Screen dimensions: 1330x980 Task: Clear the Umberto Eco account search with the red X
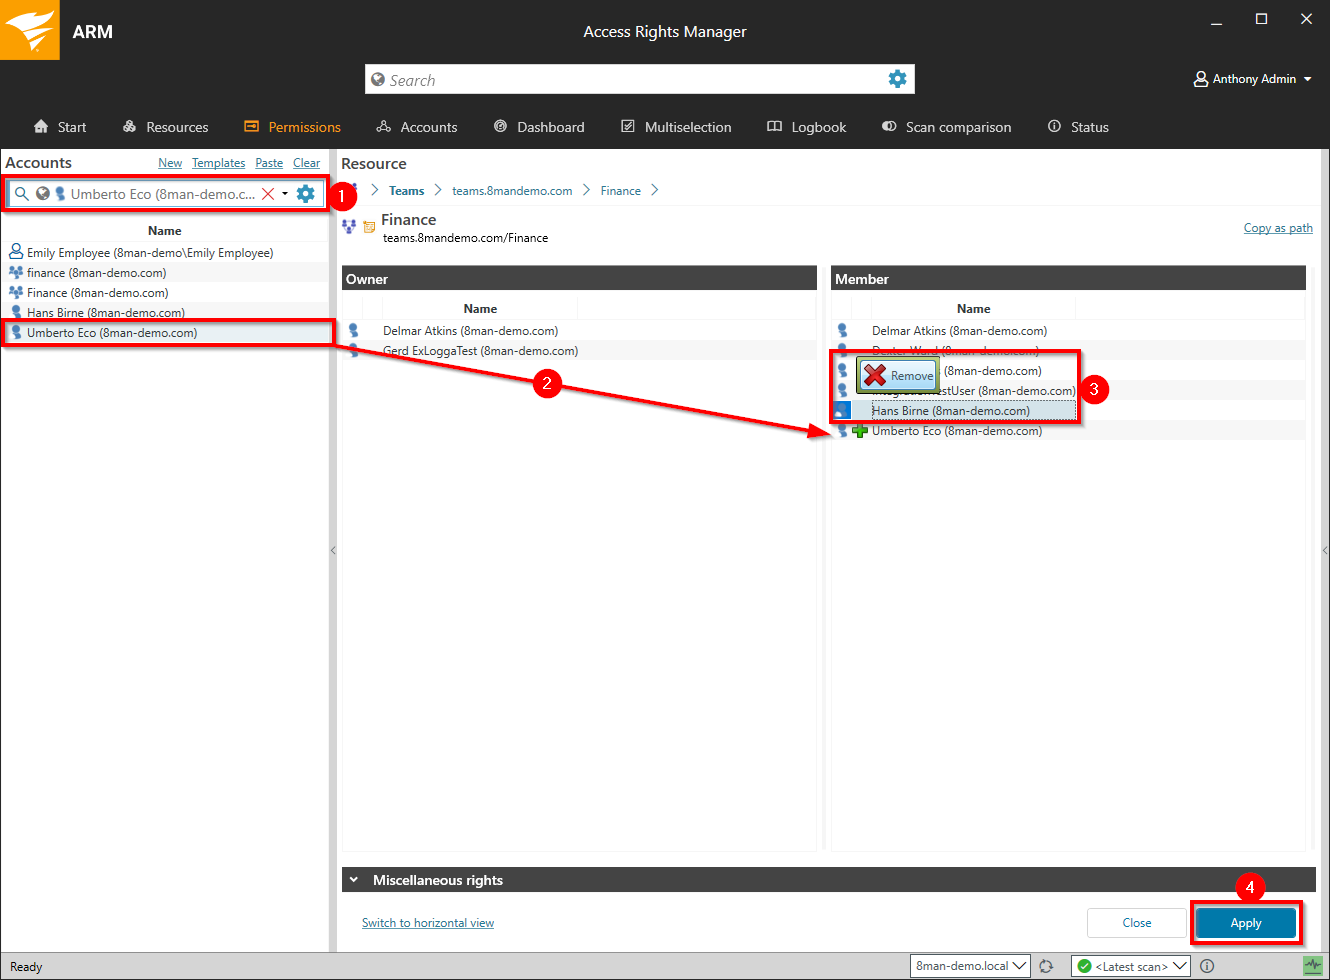pos(268,194)
